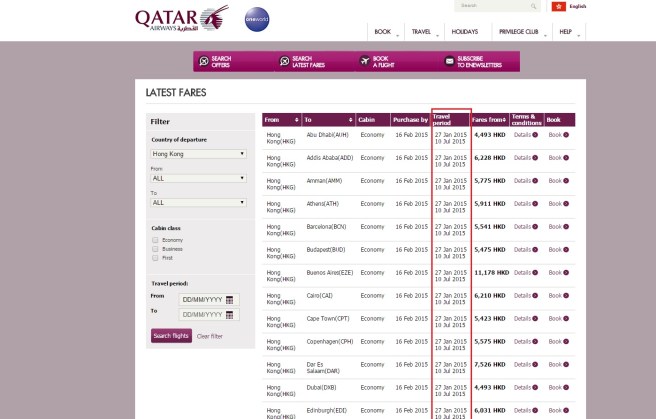Open the HOLIDAYS menu item
656x419 pixels.
464,32
